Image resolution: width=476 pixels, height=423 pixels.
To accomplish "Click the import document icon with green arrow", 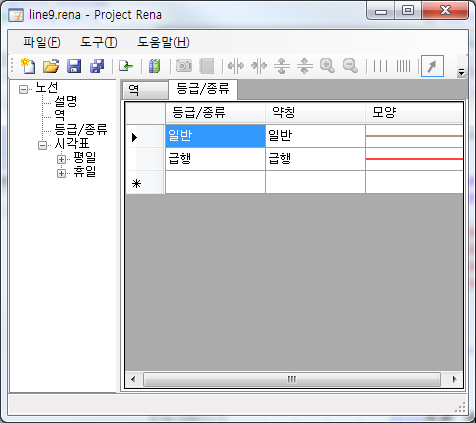I will click(126, 66).
